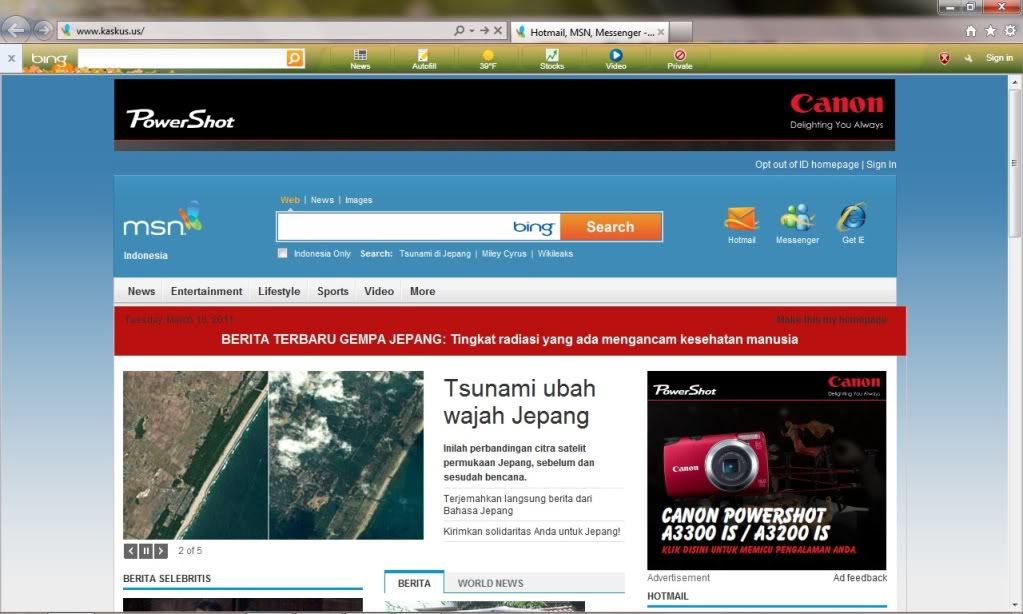
Task: Open Video on the Bing toolbar
Action: 616,59
